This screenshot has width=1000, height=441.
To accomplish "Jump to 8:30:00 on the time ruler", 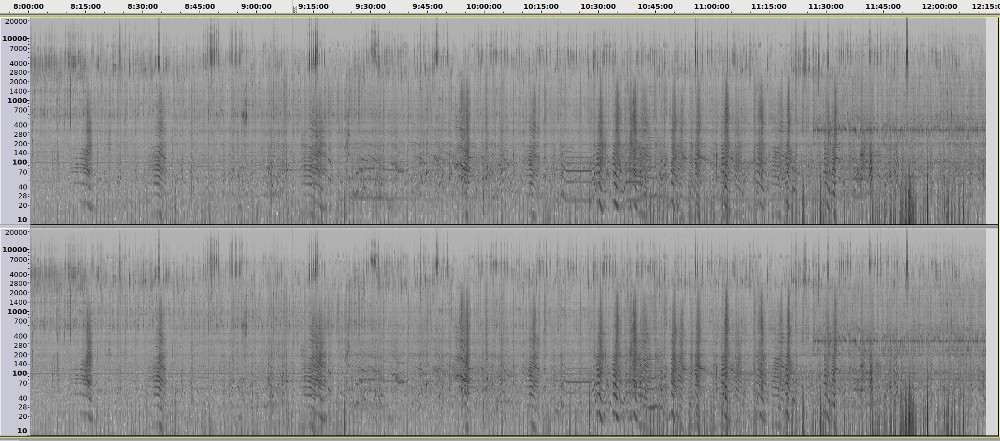I will [143, 6].
